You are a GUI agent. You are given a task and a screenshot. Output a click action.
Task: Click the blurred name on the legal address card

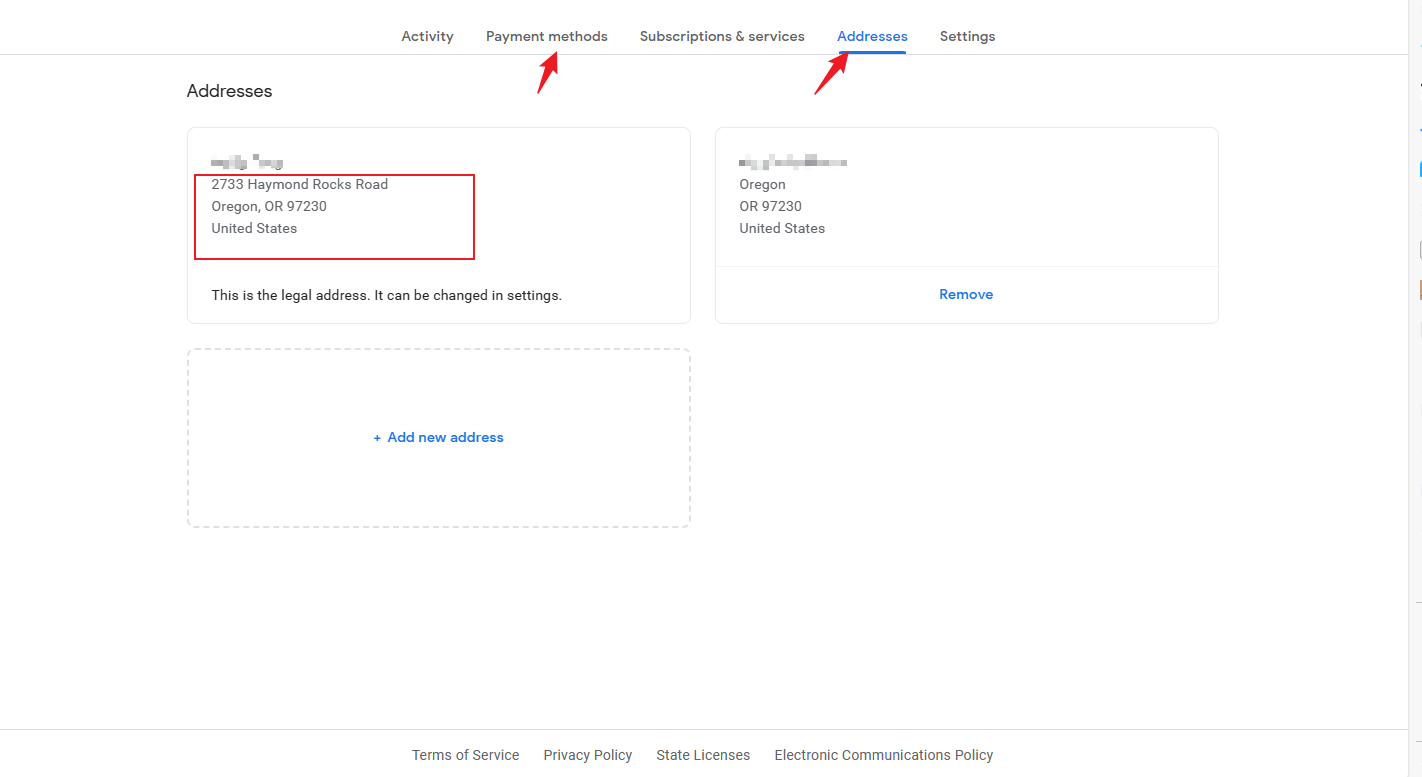click(247, 161)
